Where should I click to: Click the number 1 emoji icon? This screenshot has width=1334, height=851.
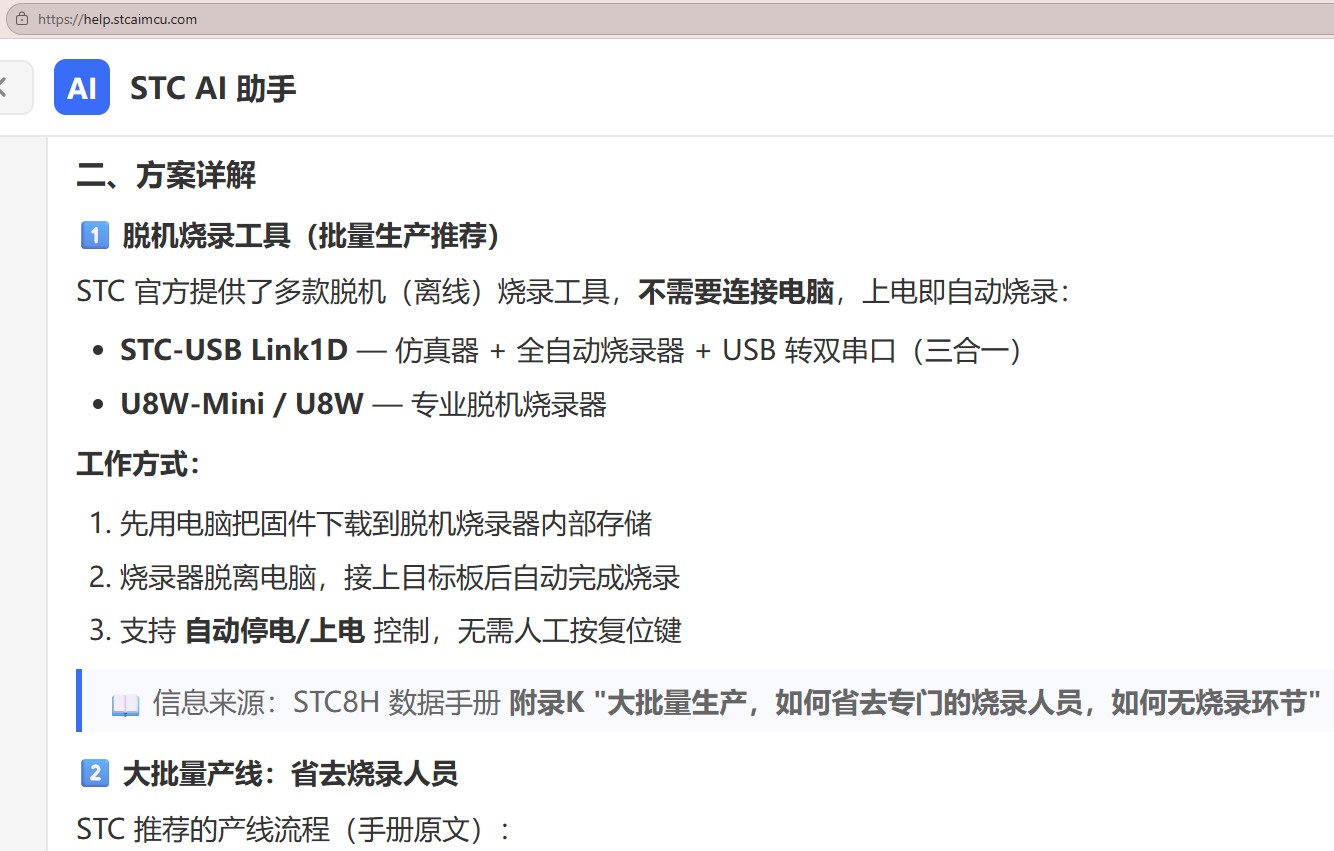(94, 236)
